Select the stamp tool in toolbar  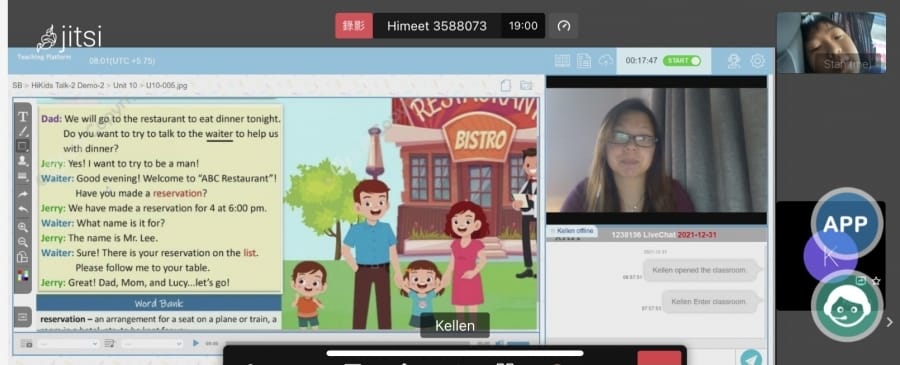point(23,161)
